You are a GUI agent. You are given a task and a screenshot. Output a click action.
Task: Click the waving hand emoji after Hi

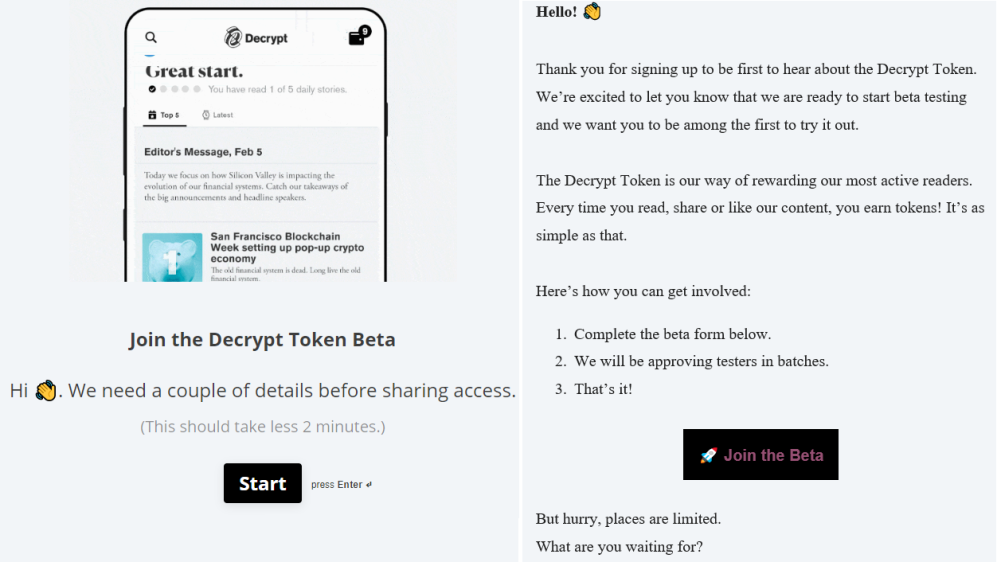click(x=46, y=390)
